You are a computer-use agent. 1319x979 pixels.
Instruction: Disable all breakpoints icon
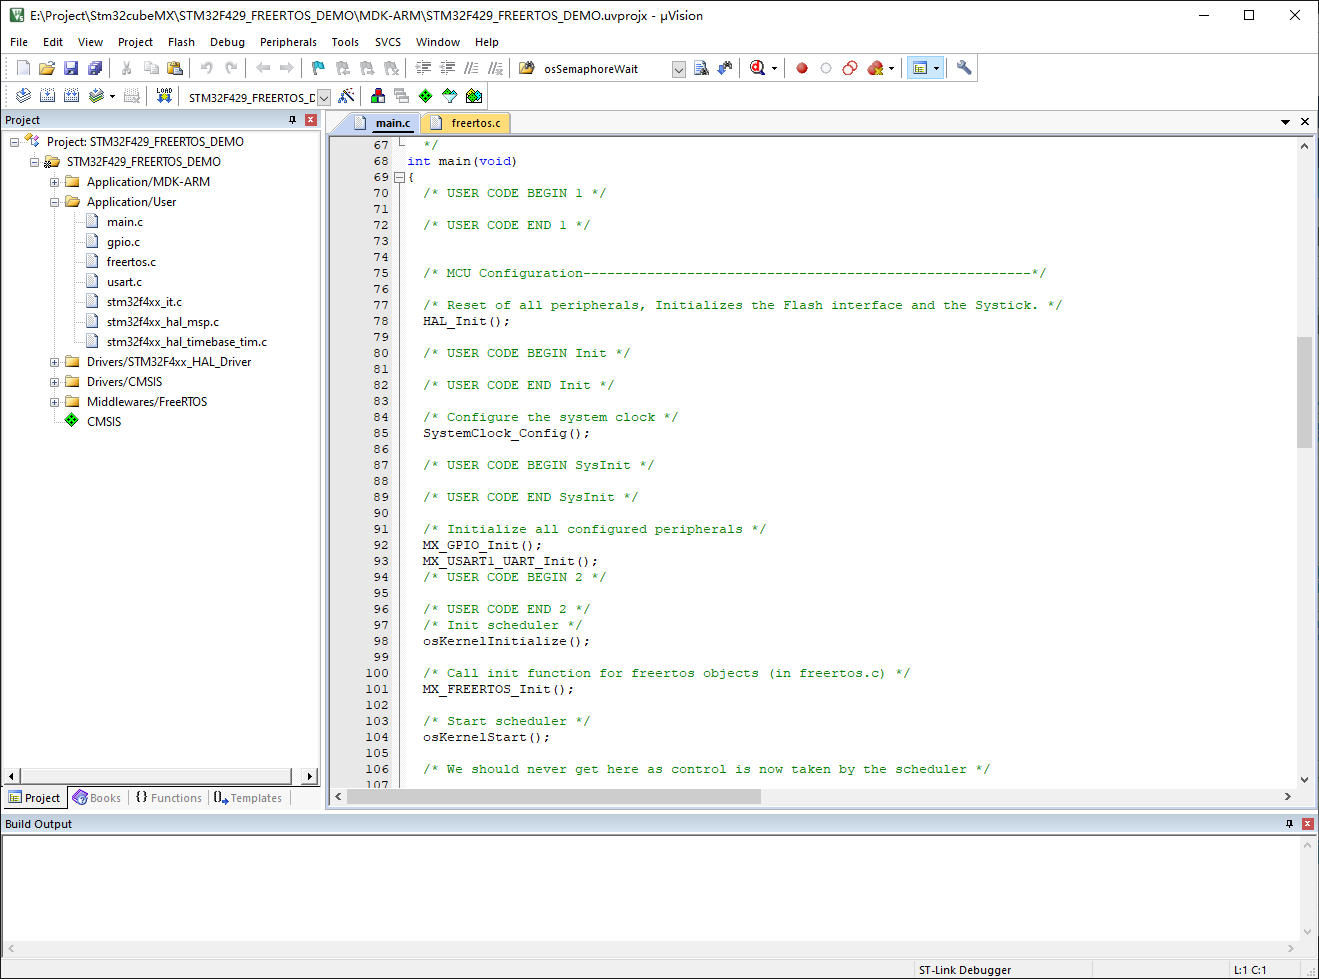click(x=850, y=68)
